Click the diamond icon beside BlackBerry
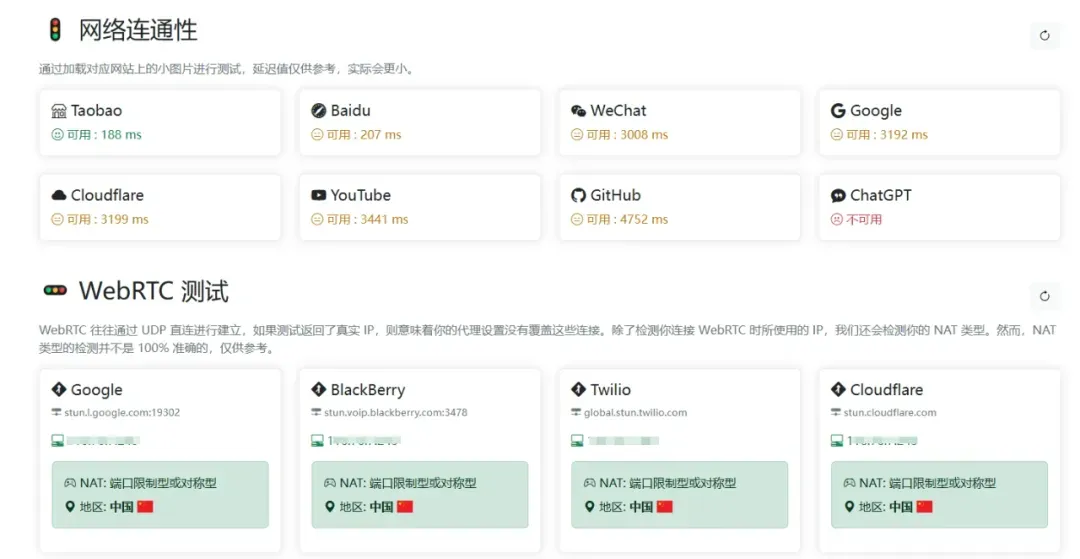The image size is (1080, 559). point(318,390)
